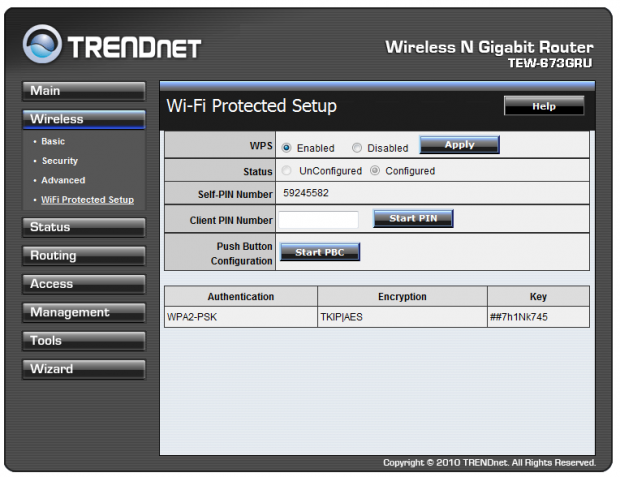Open WiFi Protected Setup link
This screenshot has height=477, width=620.
[x=87, y=200]
